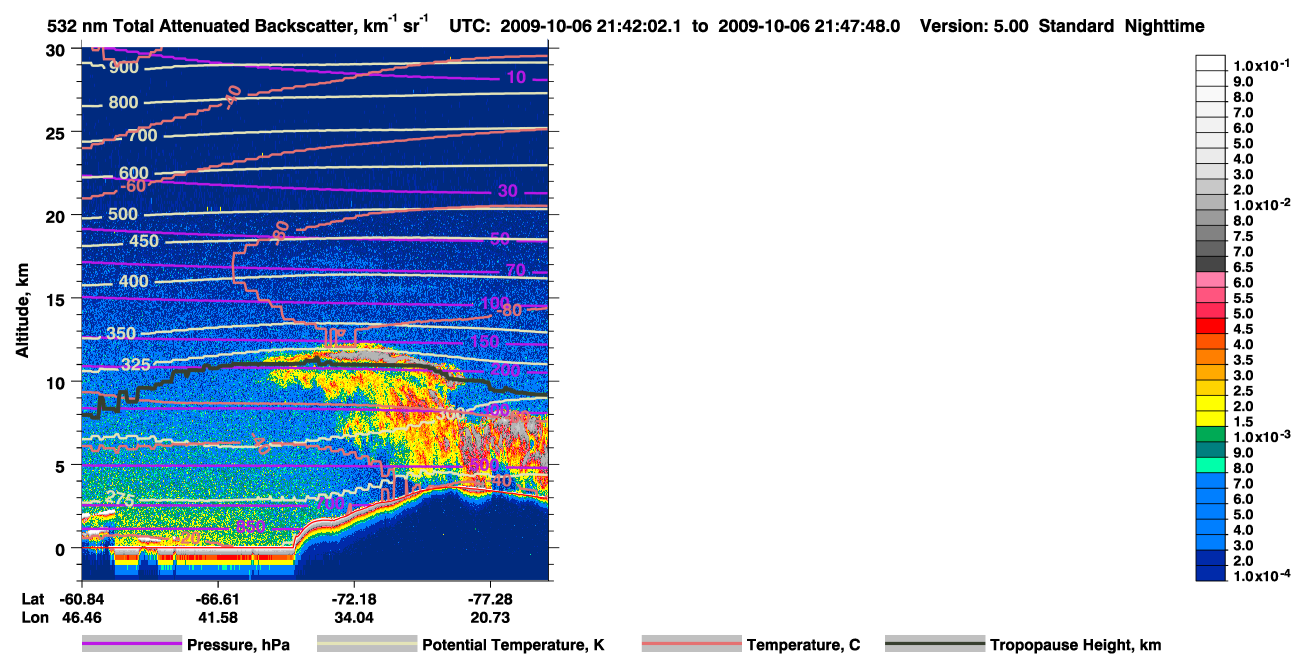Viewport: 1300px width, 667px height.
Task: Click the pure red color bar swatch
Action: pos(1210,327)
